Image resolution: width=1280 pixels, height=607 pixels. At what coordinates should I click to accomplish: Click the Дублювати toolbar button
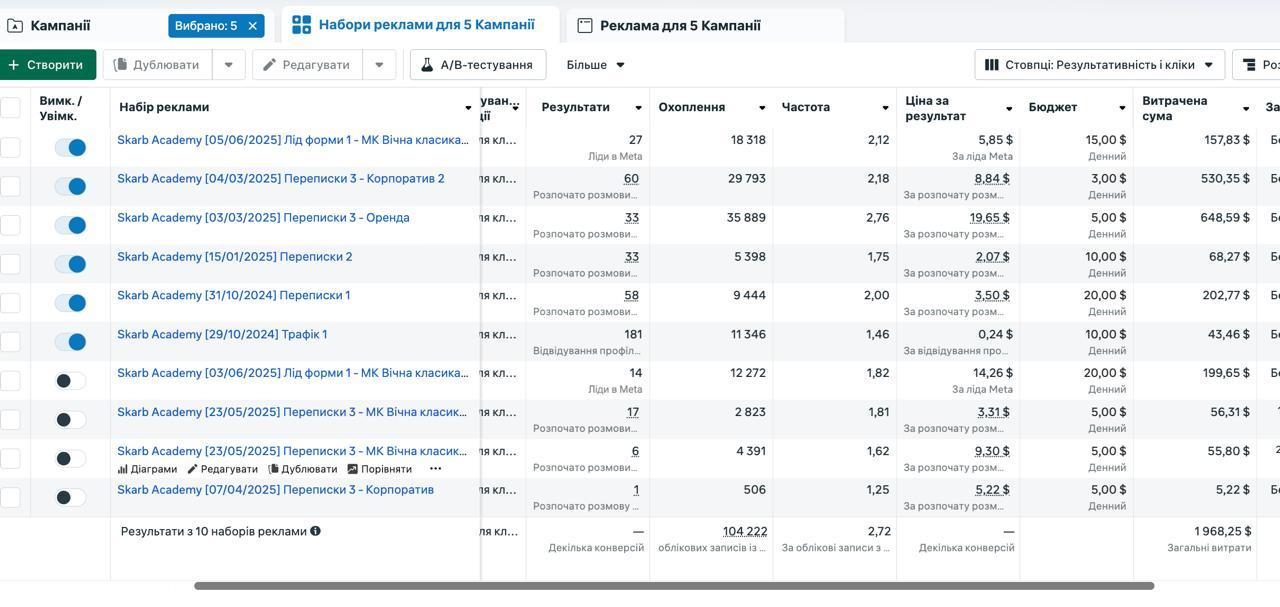157,65
